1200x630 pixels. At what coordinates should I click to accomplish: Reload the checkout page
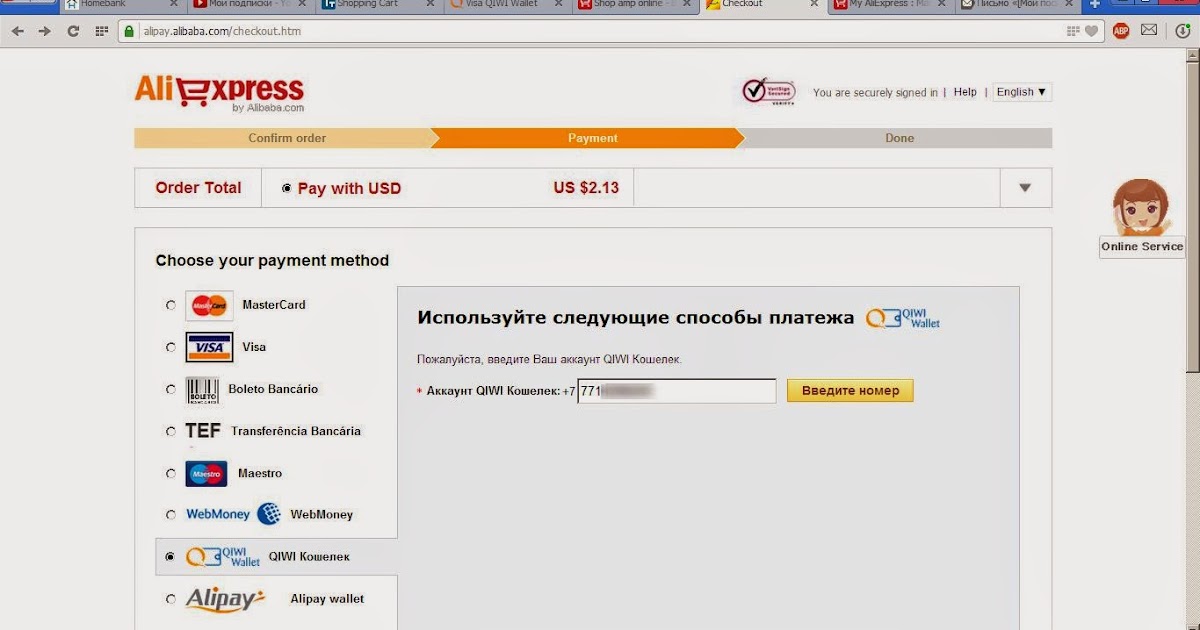tap(73, 31)
